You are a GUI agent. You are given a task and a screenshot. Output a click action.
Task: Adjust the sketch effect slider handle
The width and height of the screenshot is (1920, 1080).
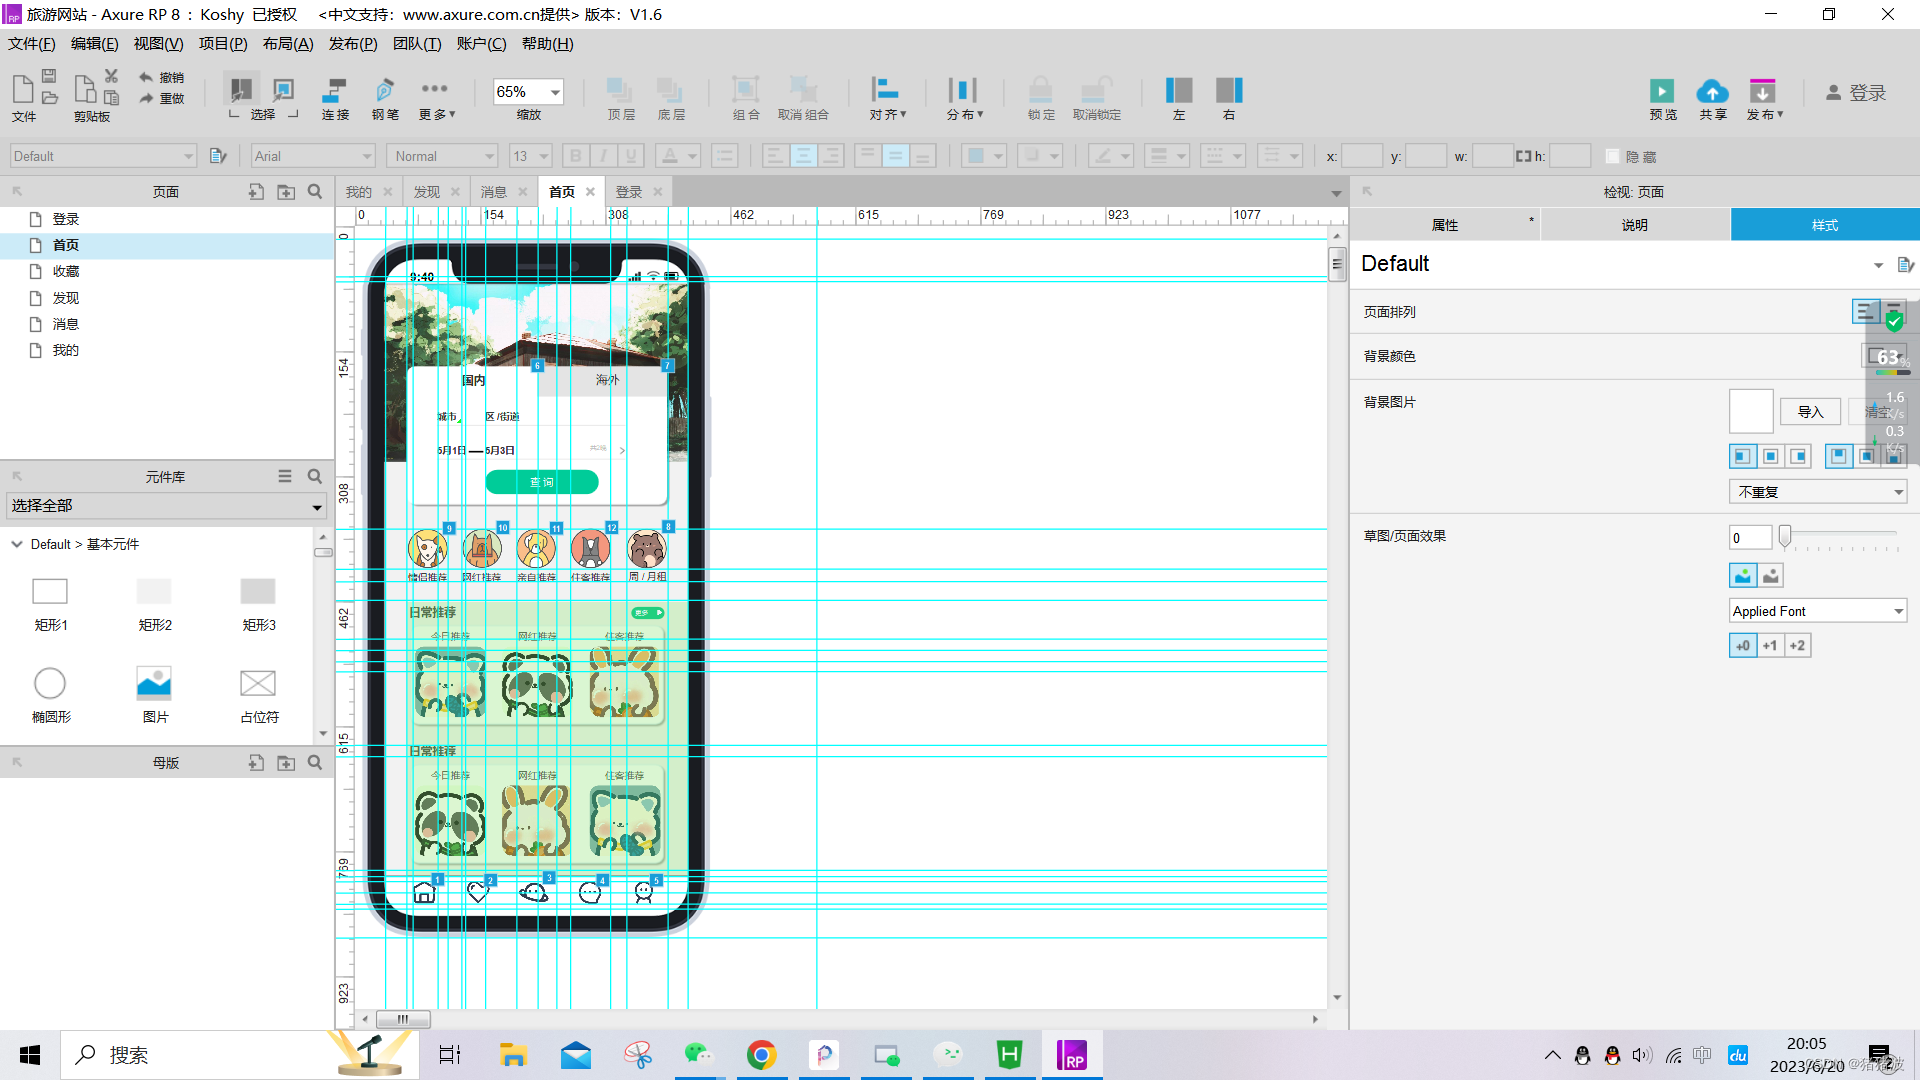[1785, 537]
